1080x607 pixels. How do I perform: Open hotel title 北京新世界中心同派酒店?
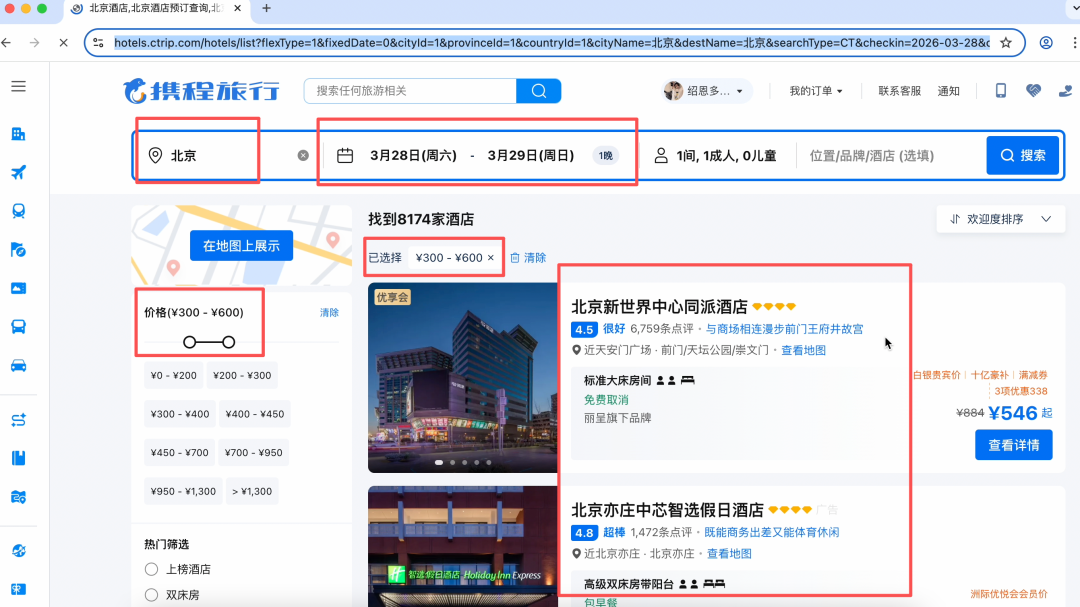[x=659, y=307]
